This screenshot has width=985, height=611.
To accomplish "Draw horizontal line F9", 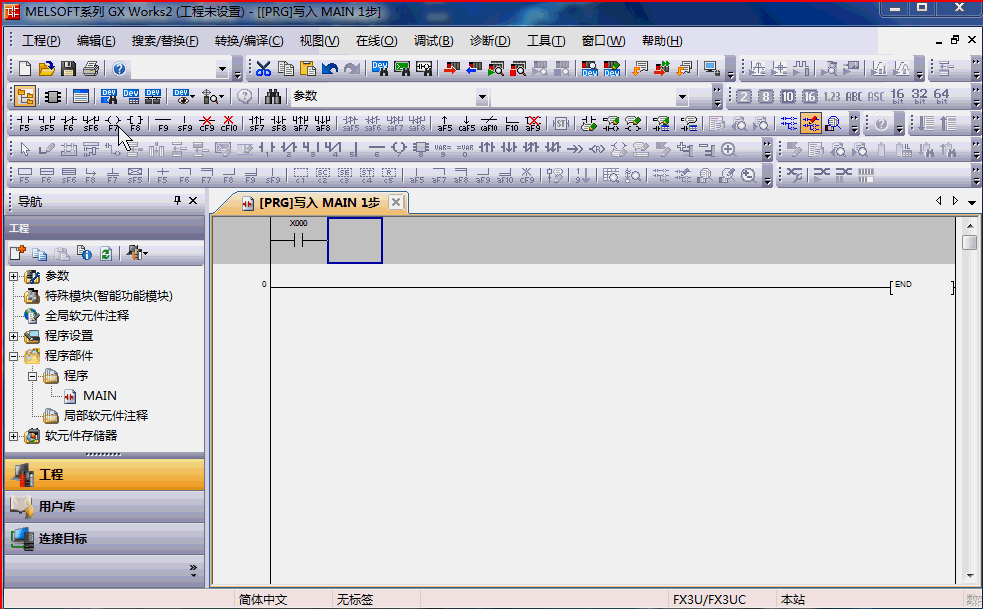I will (x=163, y=123).
